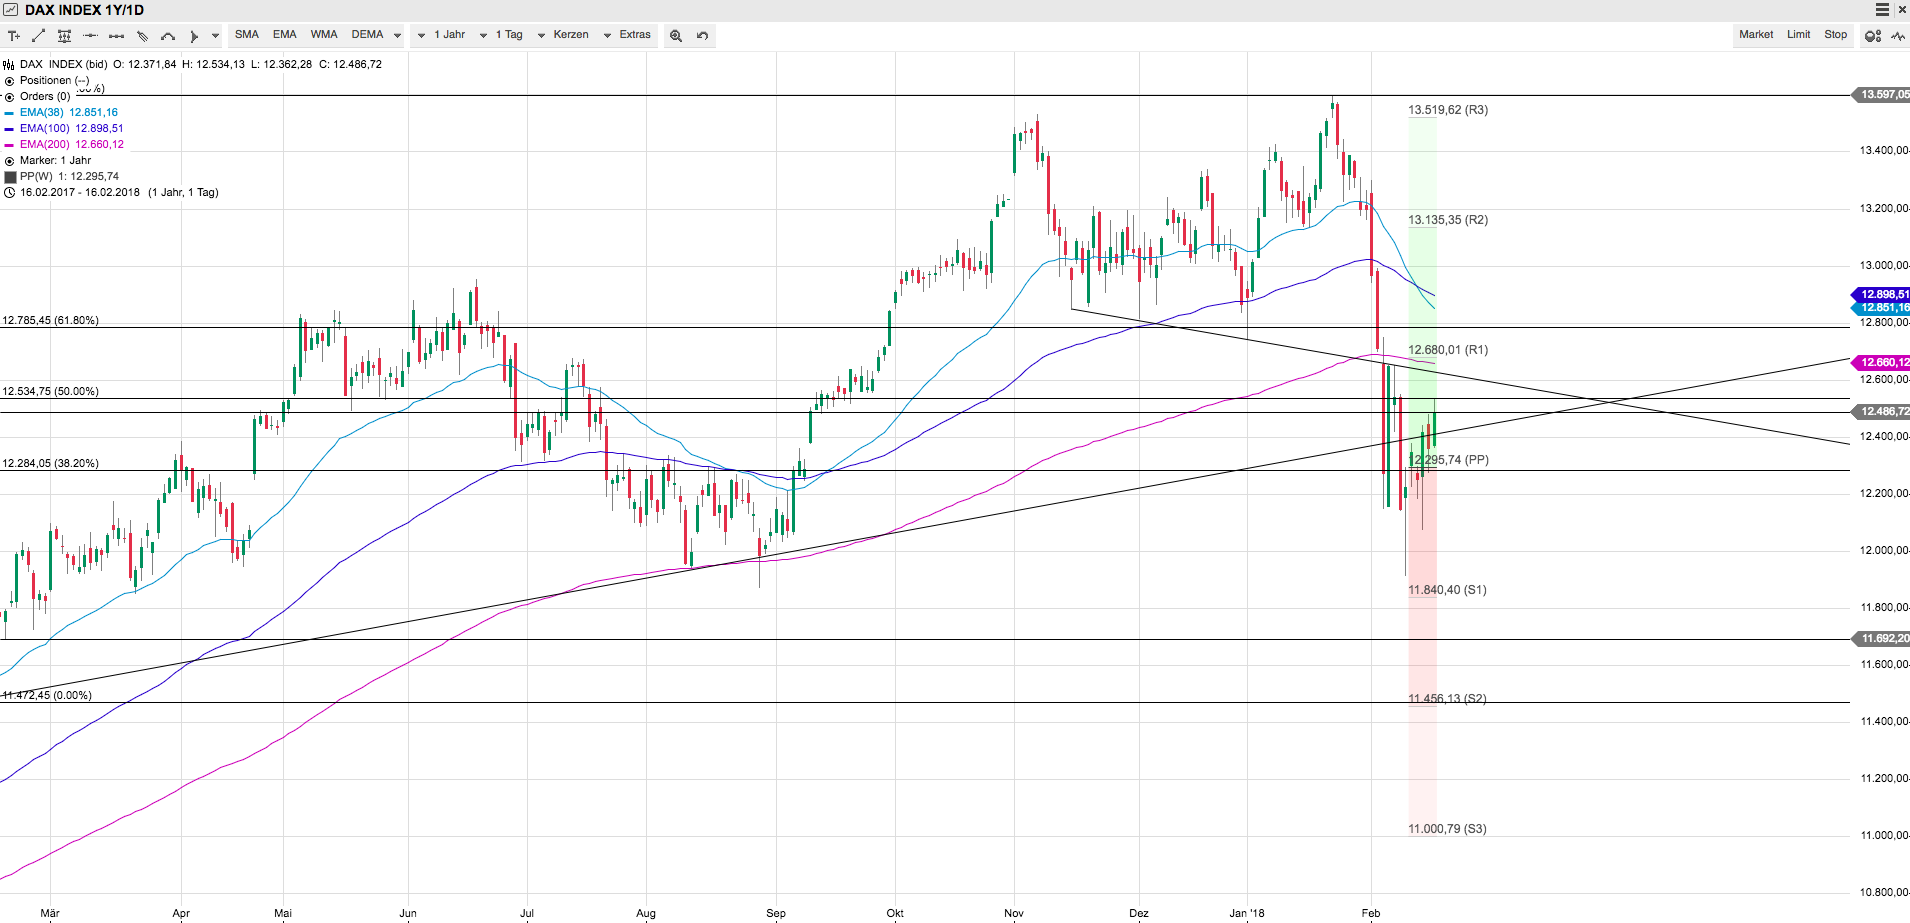The width and height of the screenshot is (1910, 923).
Task: Click the EMA(200) 12.660,12 legend entry
Action: (72, 145)
